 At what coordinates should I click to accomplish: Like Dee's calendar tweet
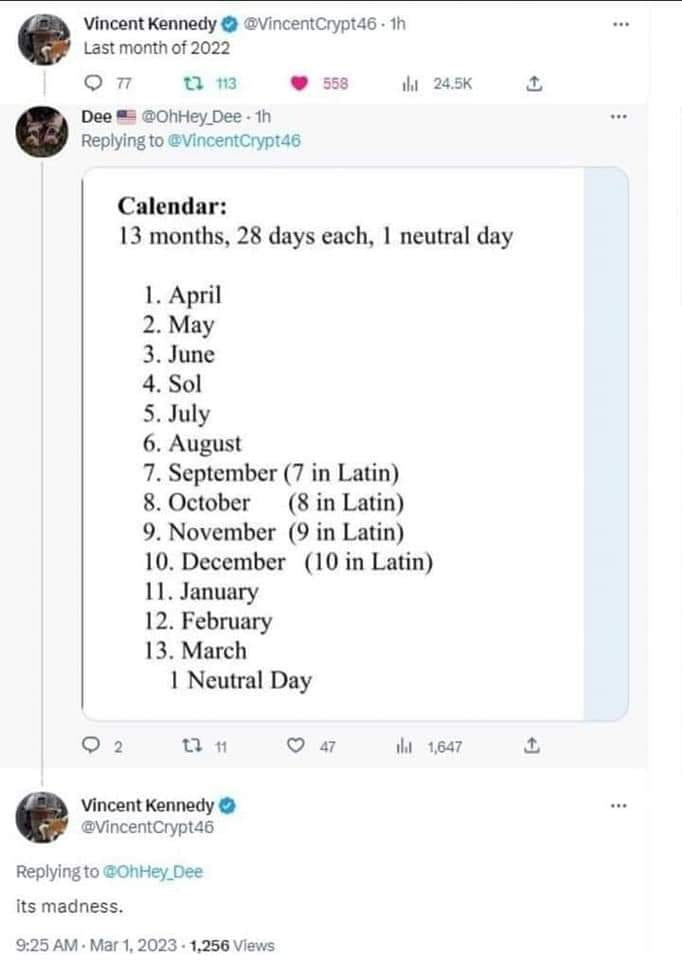pyautogui.click(x=295, y=746)
